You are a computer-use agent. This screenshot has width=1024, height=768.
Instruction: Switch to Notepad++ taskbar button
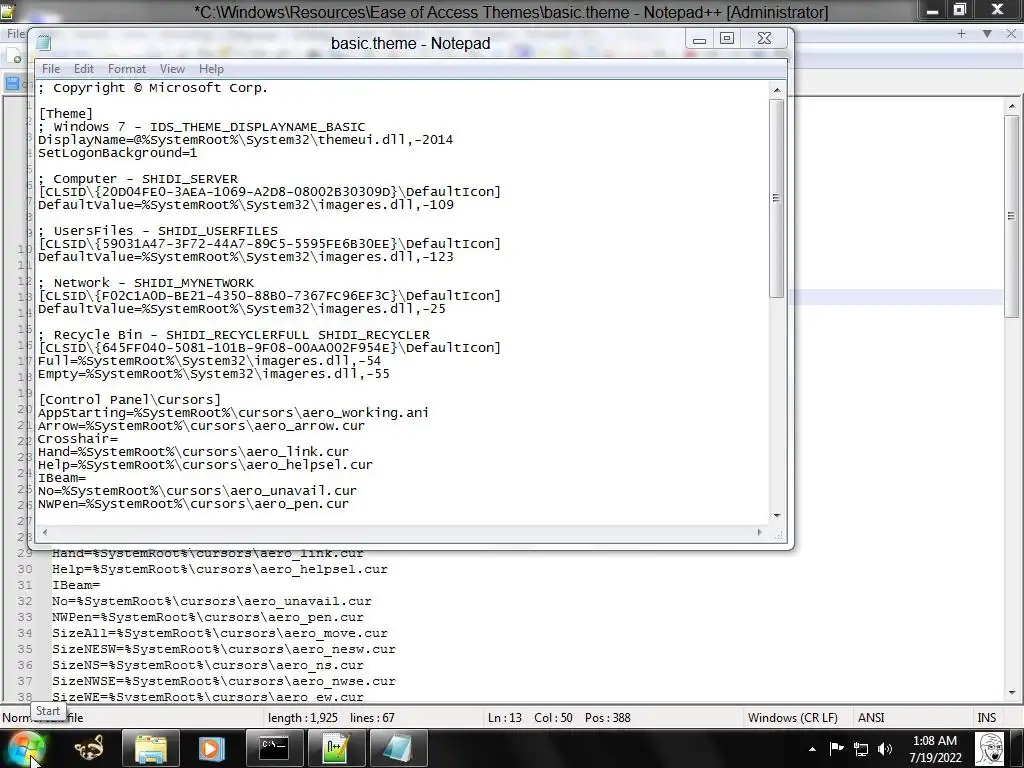tap(335, 748)
